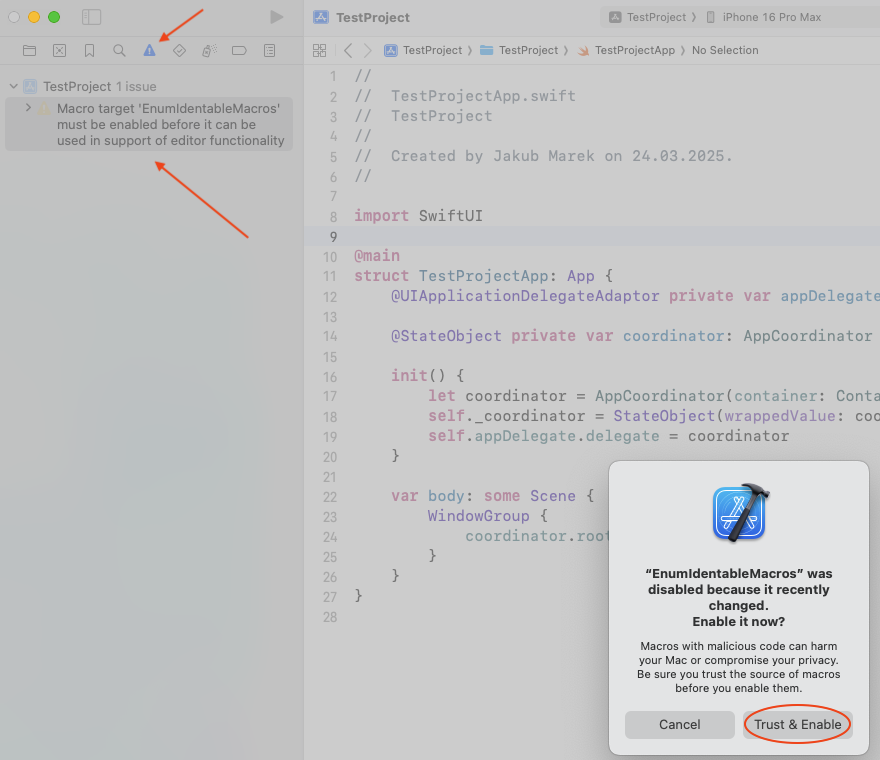Click Cancel in the macro dialog
The height and width of the screenshot is (760, 880).
(x=679, y=724)
